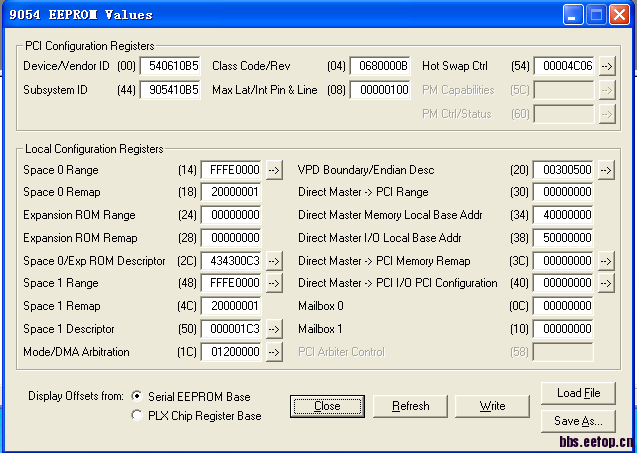Edit the Expansion ROM Range field
The width and height of the screenshot is (637, 453).
point(231,215)
